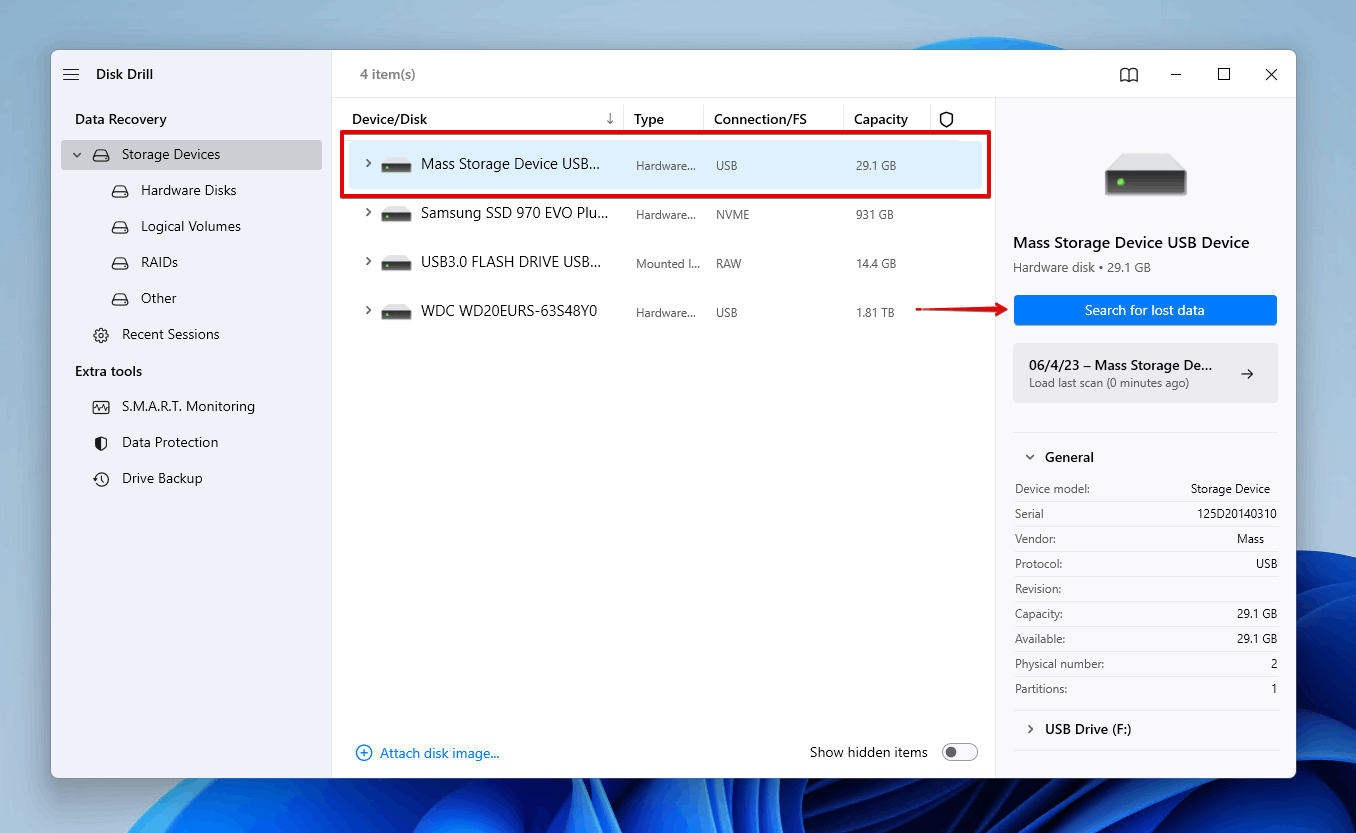1356x833 pixels.
Task: Toggle the Show hidden items switch
Action: tap(959, 752)
